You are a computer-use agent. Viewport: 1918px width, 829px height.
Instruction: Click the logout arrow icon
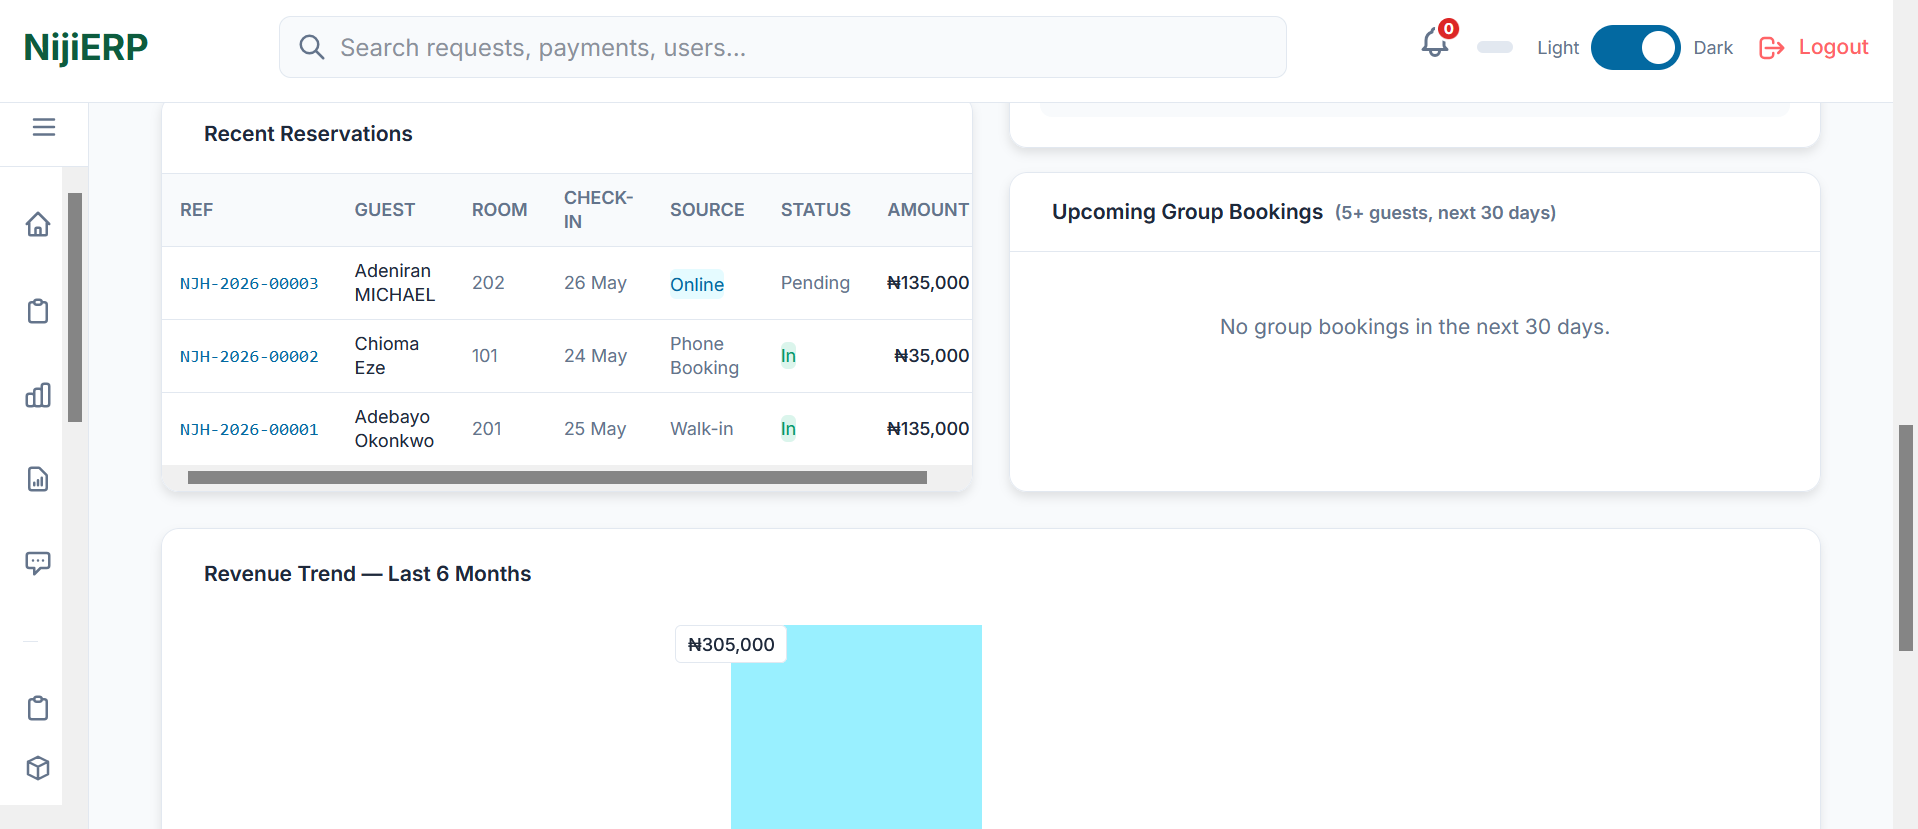pyautogui.click(x=1771, y=48)
